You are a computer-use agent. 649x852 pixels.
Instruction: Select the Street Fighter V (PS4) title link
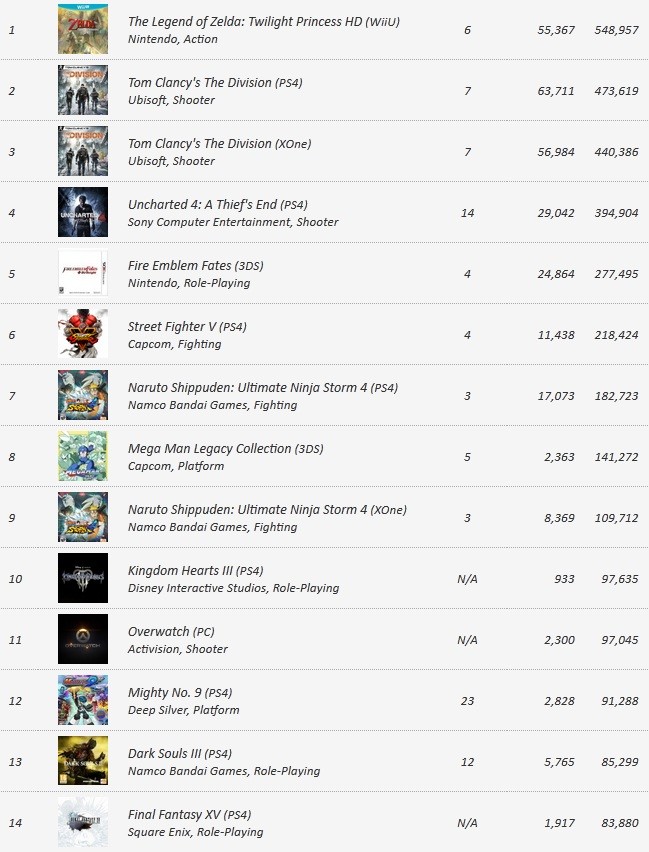click(187, 327)
